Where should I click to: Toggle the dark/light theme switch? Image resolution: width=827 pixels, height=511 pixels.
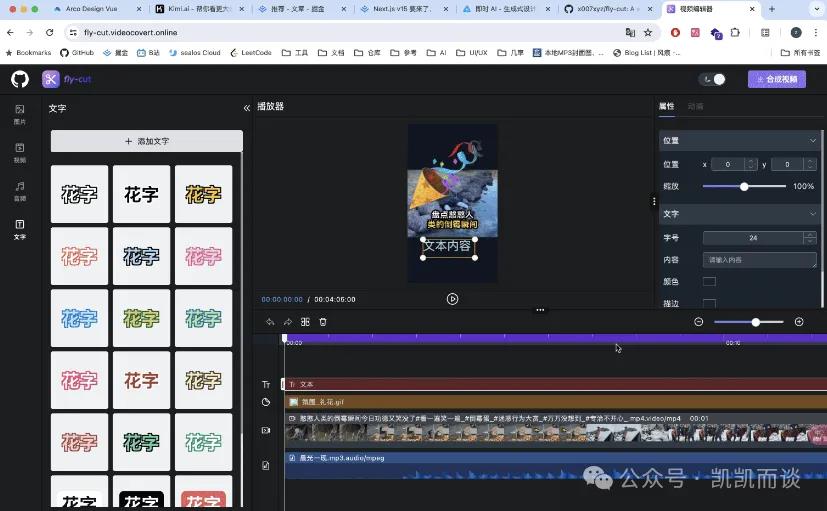713,79
